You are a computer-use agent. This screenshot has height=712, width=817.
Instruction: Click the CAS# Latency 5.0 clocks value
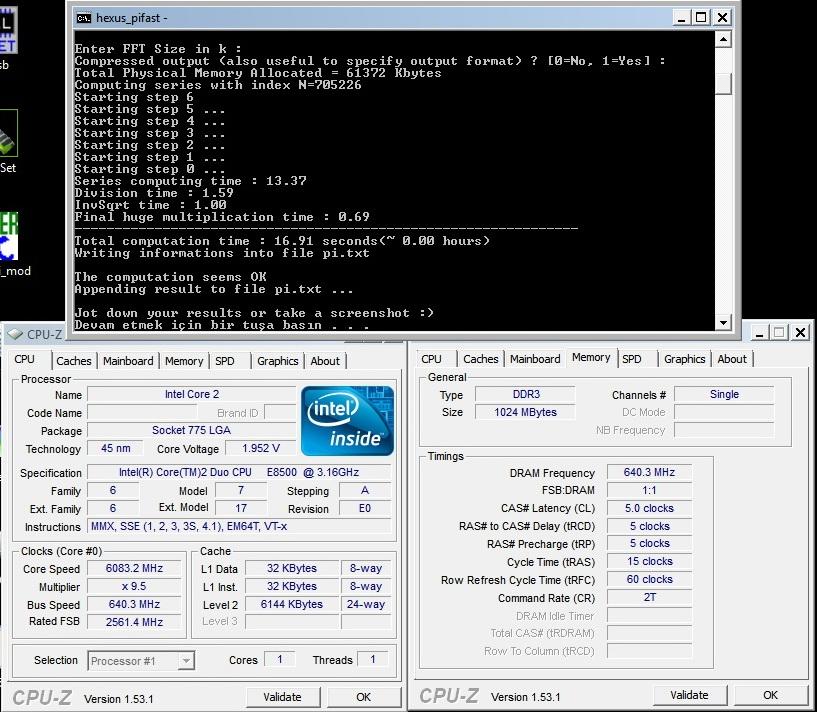coord(649,508)
